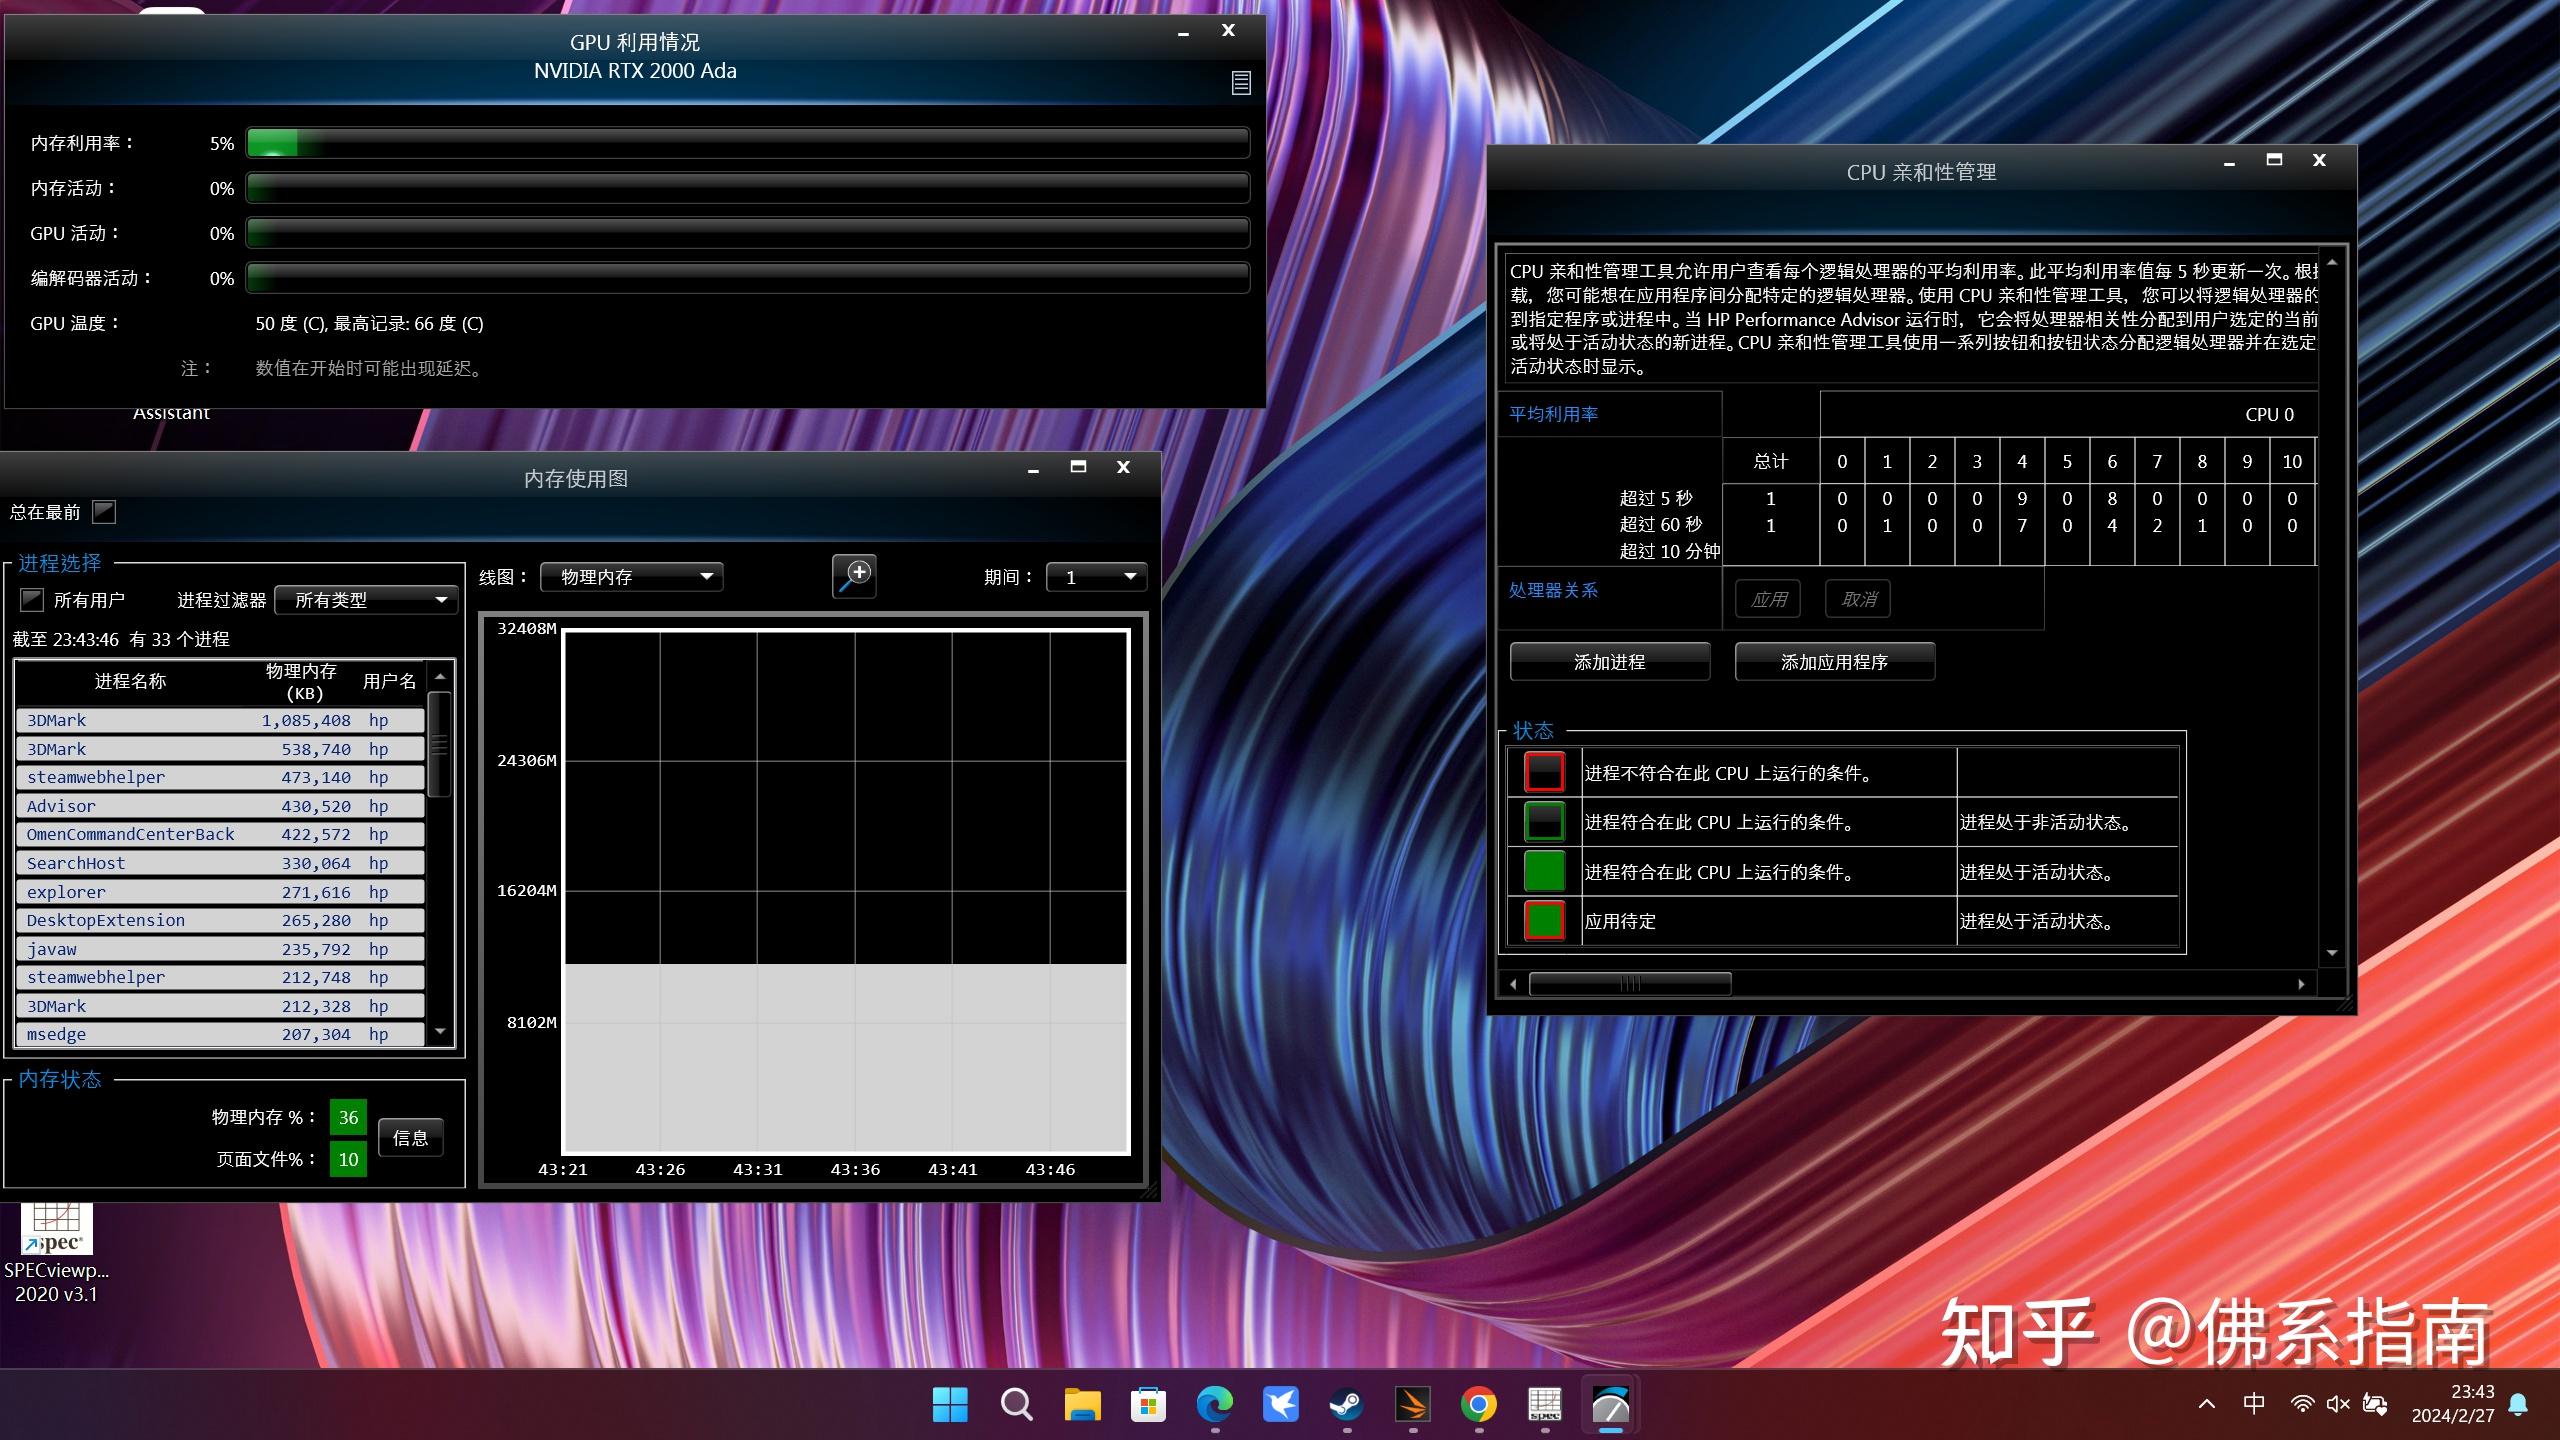The image size is (2560, 1440).
Task: Click the Cancel (取消) button
Action: pos(1858,599)
